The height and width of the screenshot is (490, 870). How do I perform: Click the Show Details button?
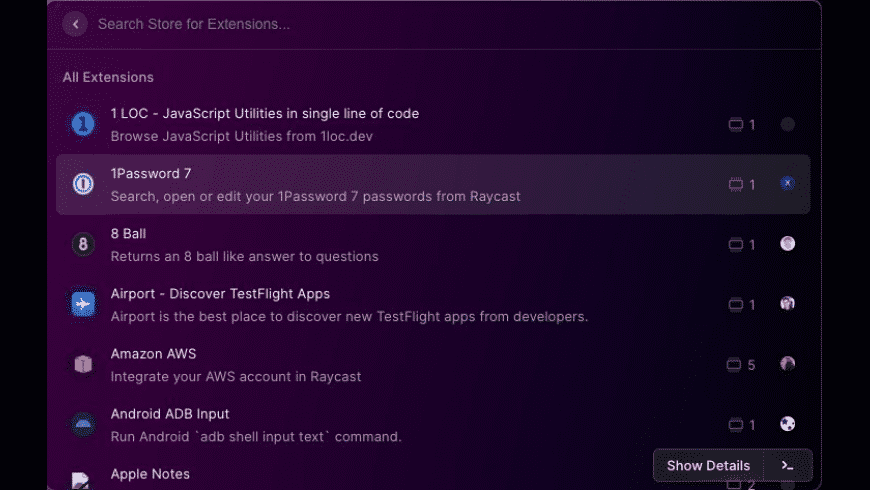(x=708, y=466)
